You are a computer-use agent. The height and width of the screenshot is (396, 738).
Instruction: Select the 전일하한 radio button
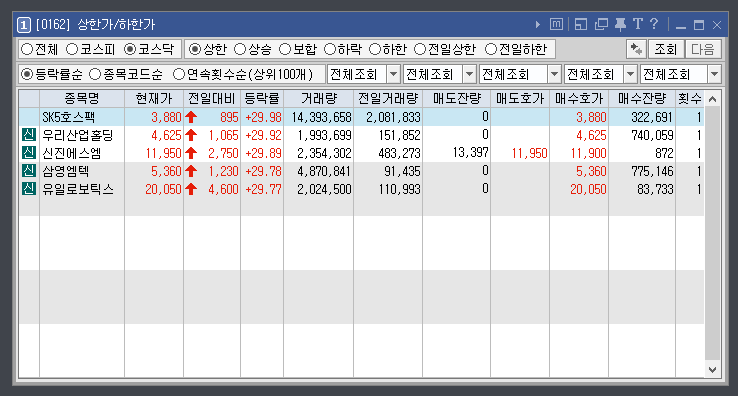coord(491,49)
